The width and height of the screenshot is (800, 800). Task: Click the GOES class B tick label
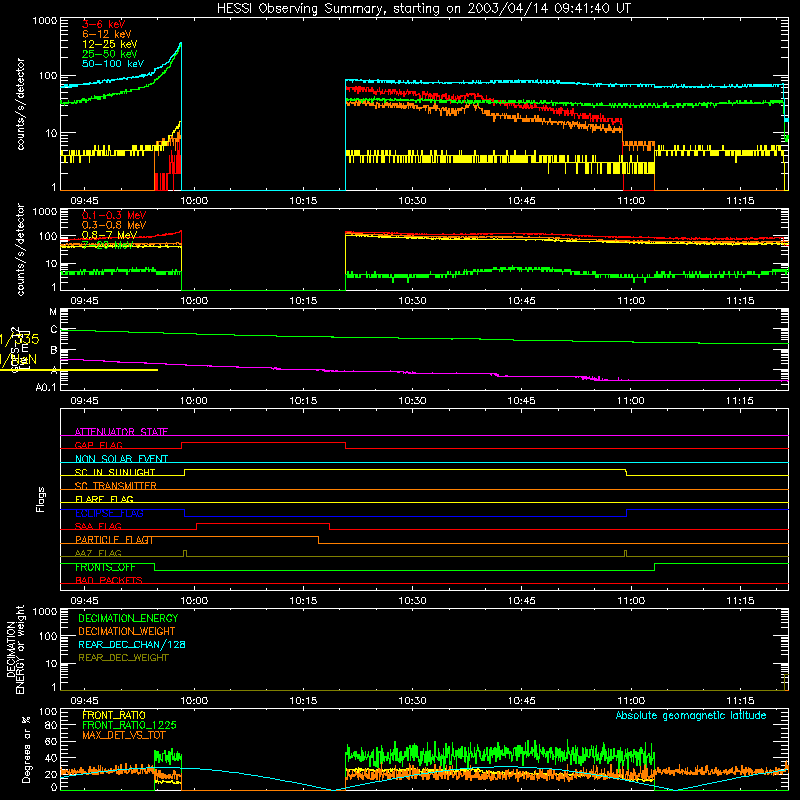(54, 350)
